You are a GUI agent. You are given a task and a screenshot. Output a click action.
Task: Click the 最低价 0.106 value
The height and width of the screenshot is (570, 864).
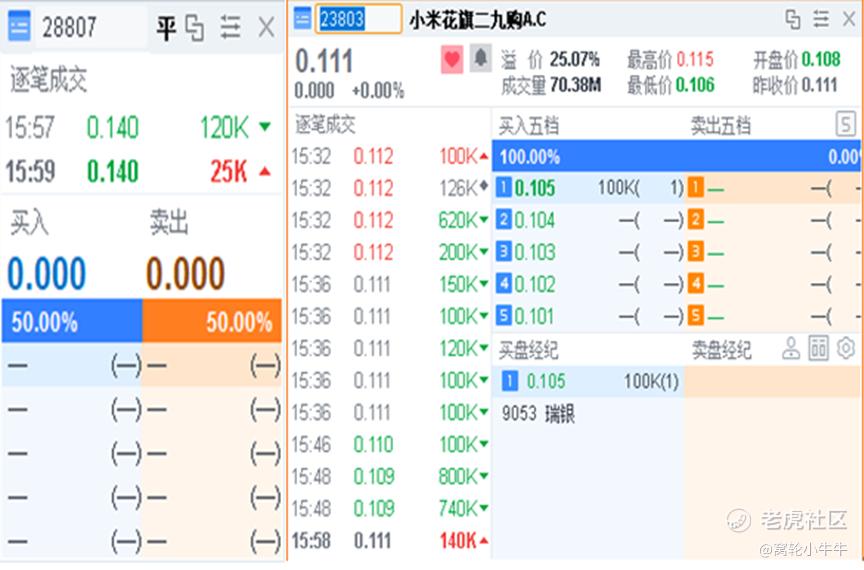pos(695,85)
